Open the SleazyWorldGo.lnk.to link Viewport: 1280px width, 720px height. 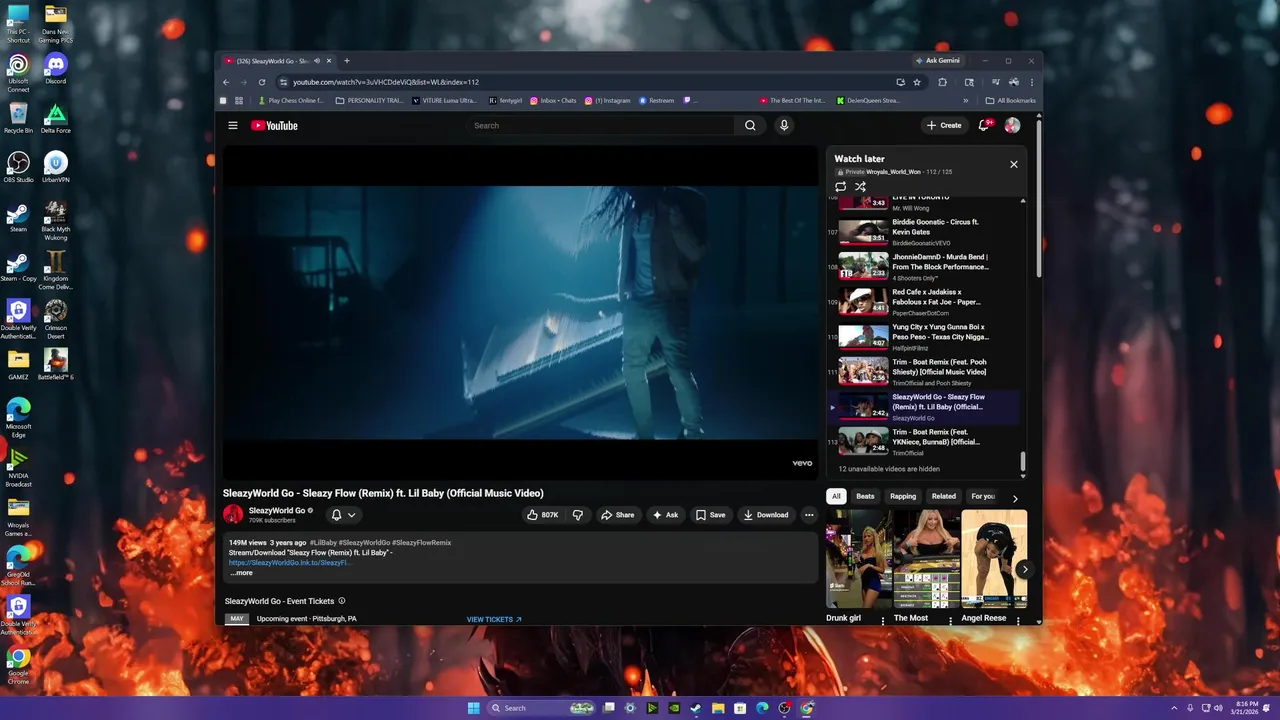click(288, 563)
